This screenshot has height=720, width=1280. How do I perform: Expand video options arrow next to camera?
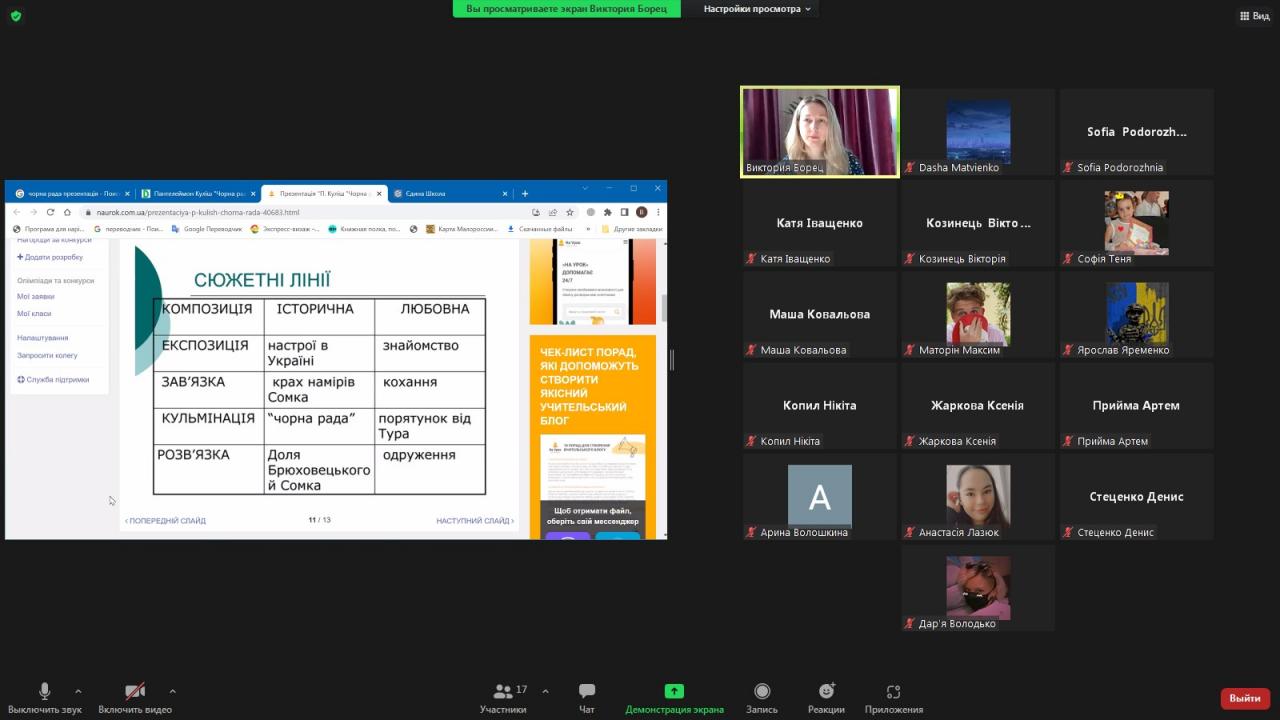[172, 691]
